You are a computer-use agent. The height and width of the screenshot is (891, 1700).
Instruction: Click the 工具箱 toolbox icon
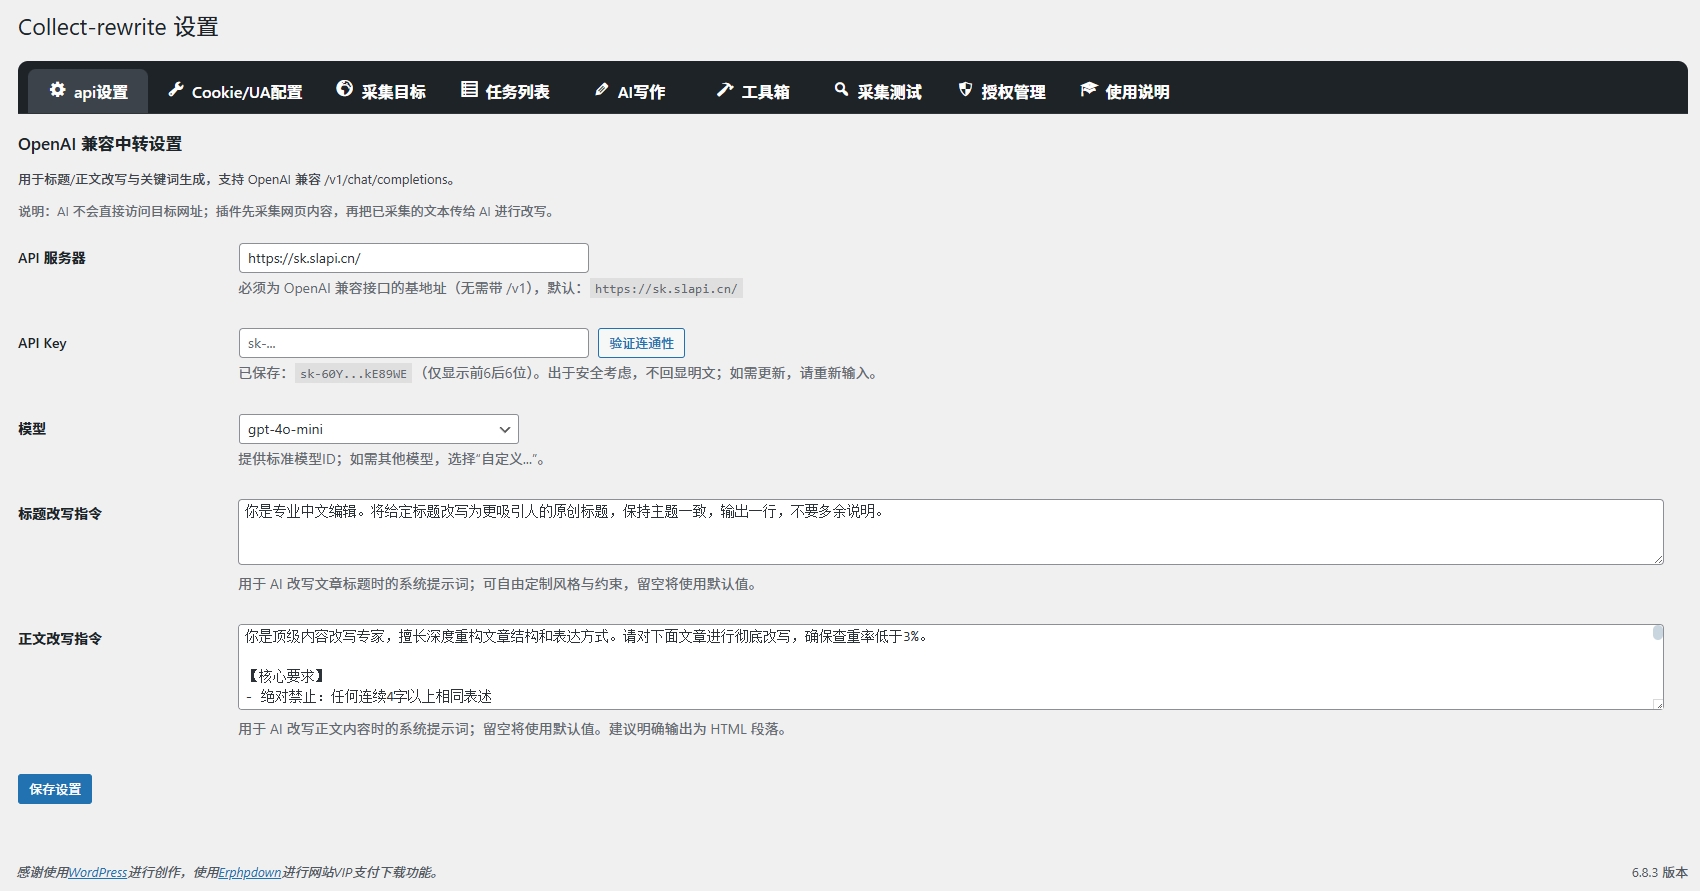tap(725, 90)
